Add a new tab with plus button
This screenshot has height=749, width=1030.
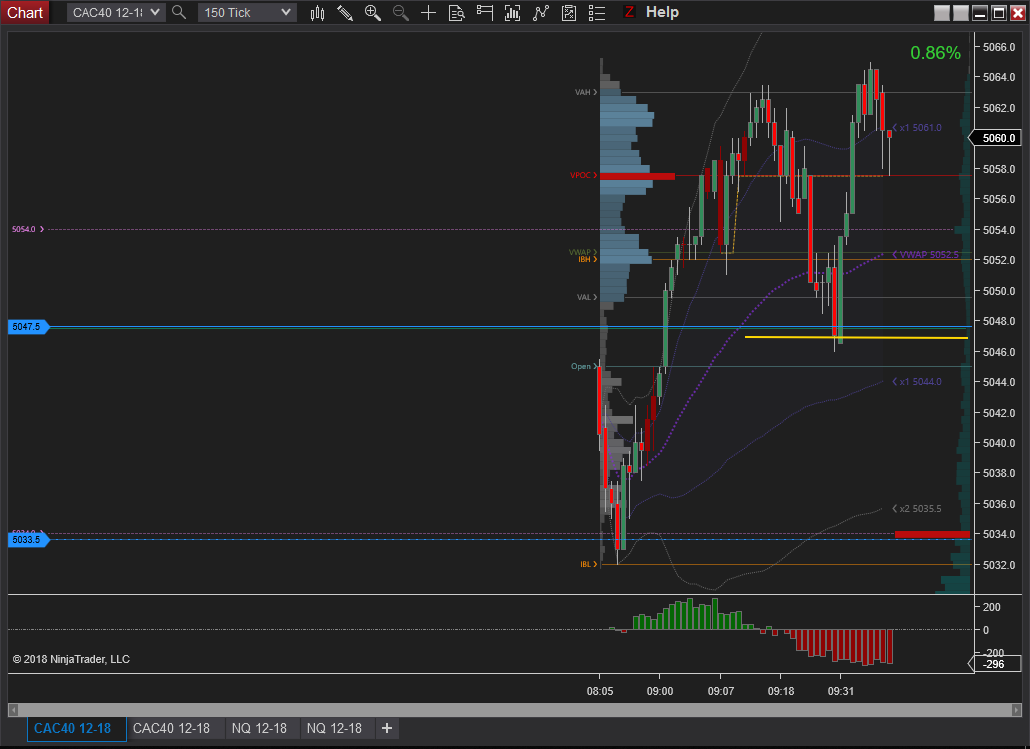click(387, 728)
